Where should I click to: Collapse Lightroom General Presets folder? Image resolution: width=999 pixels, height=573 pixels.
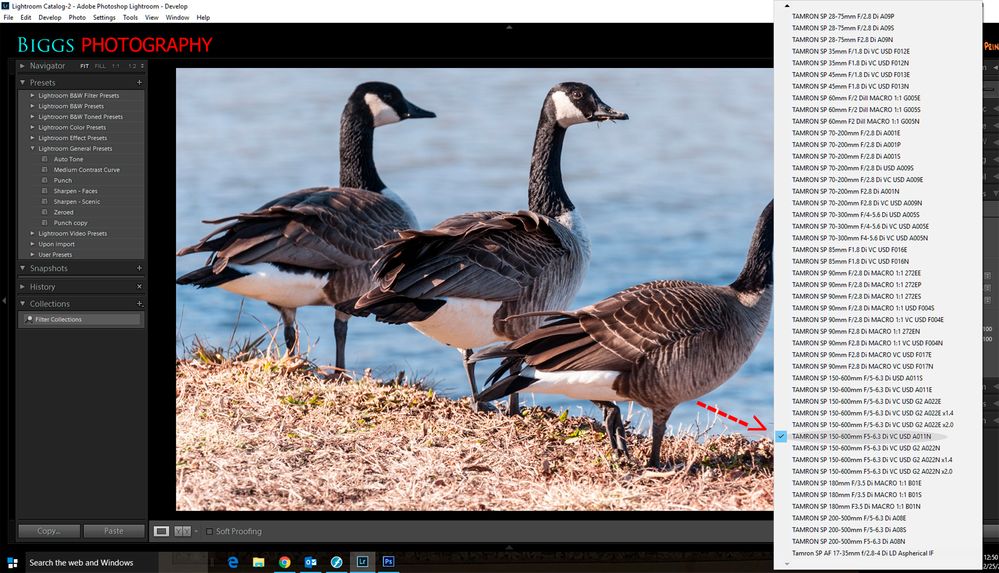pos(32,149)
